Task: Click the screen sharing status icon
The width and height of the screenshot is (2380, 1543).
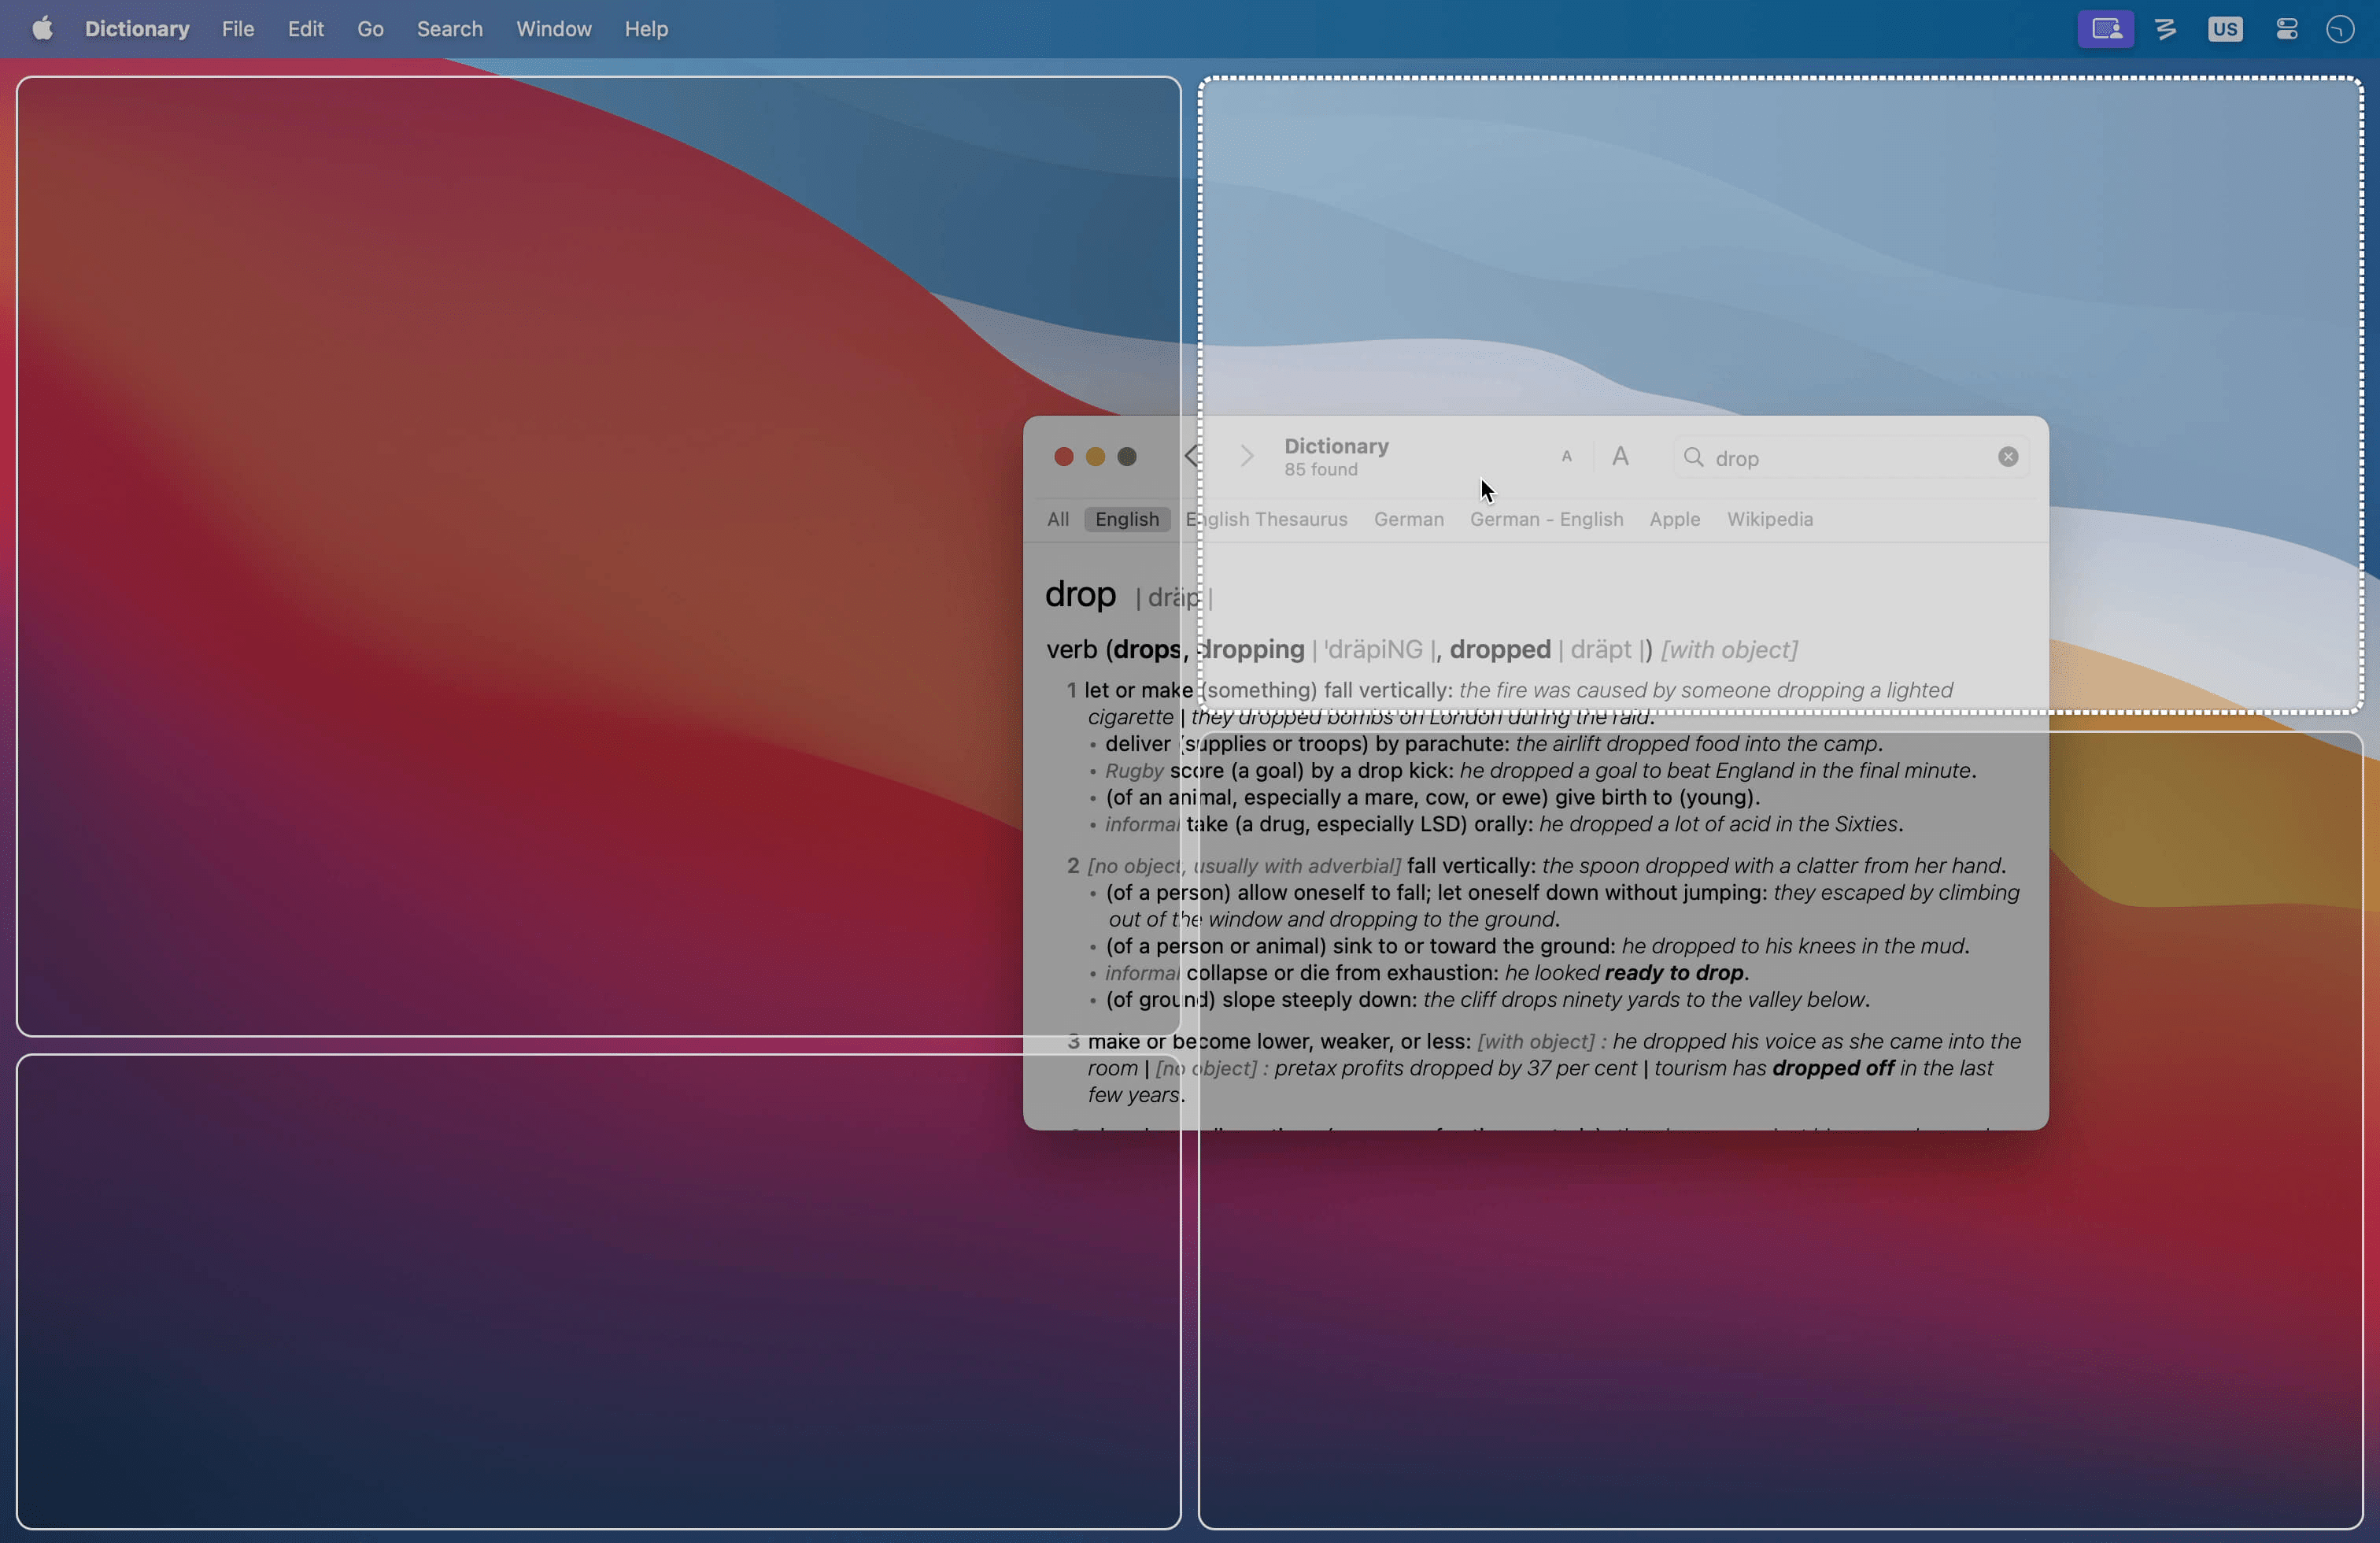Action: click(2106, 29)
